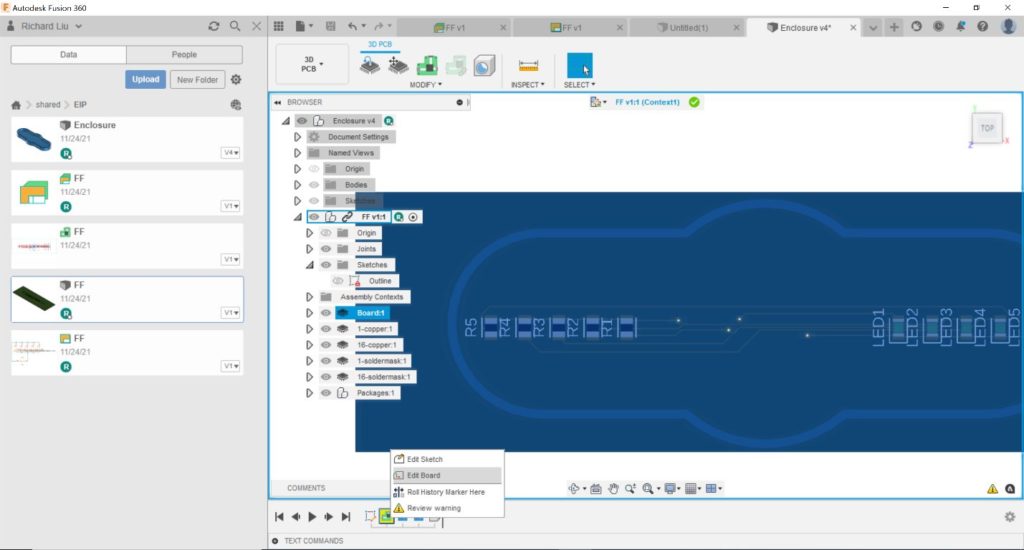Open the INSPECT dropdown menu
Screen dimensions: 1024x550
pos(527,85)
